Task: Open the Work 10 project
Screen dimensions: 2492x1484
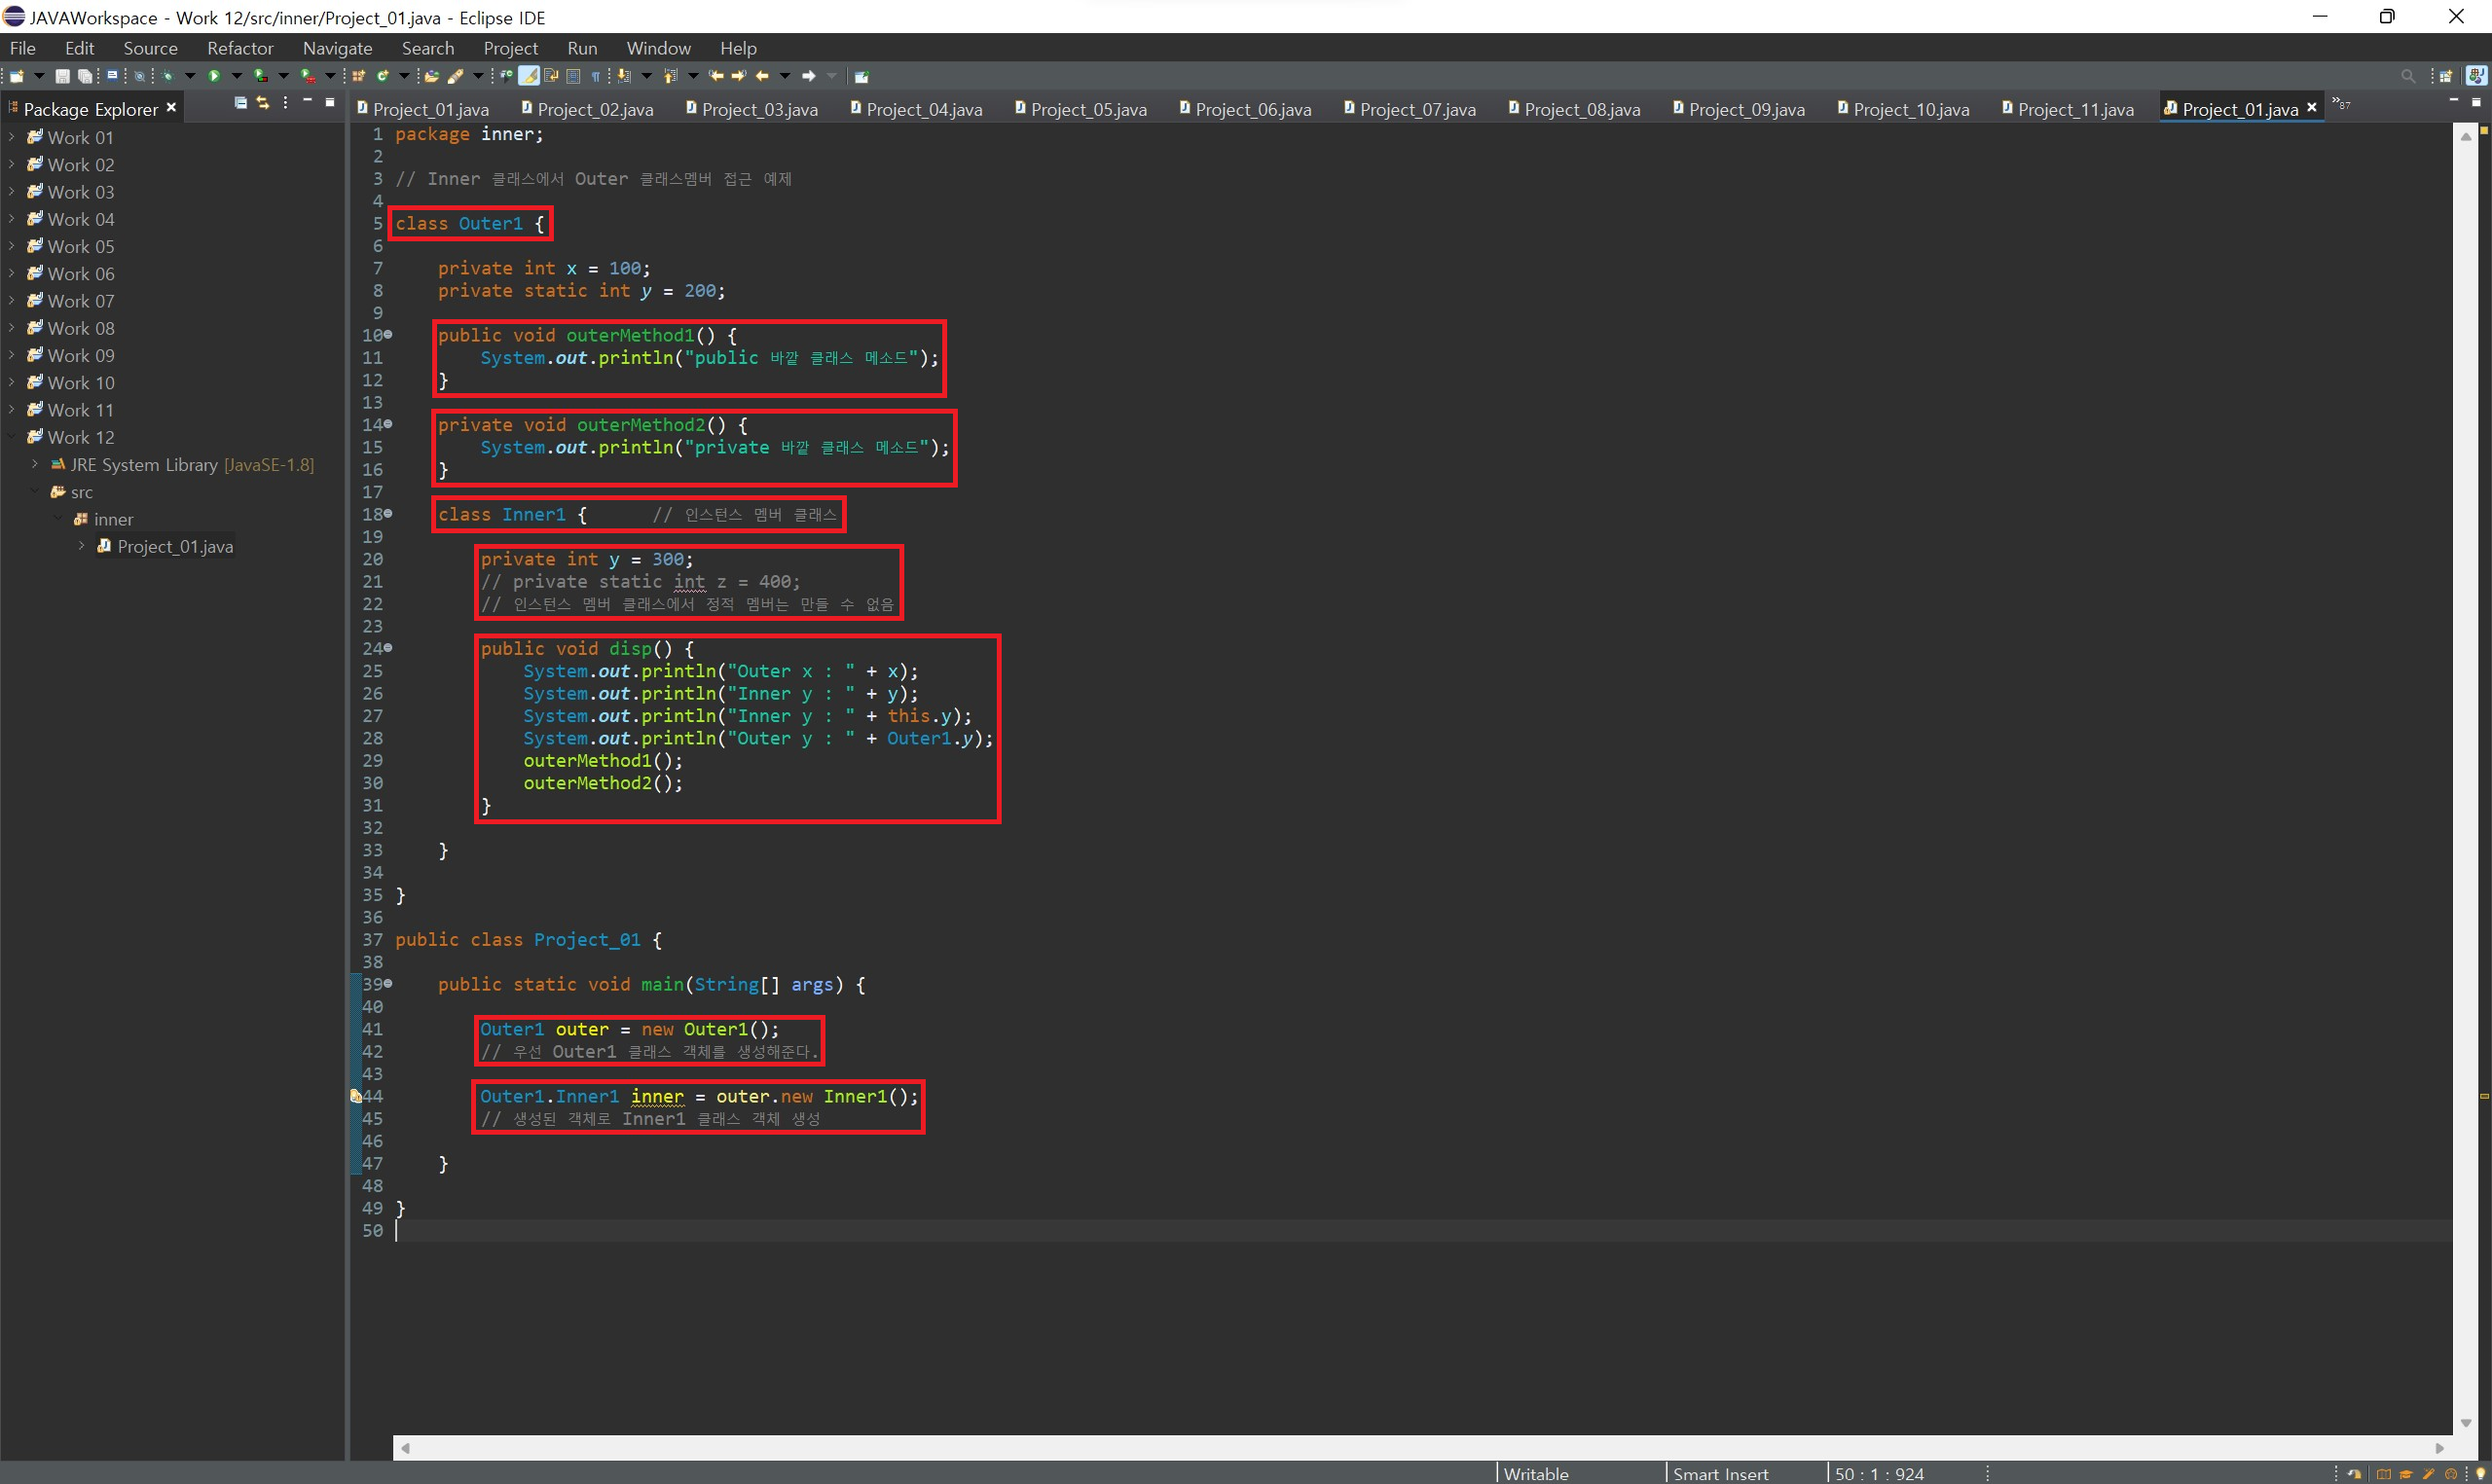Action: click(80, 382)
